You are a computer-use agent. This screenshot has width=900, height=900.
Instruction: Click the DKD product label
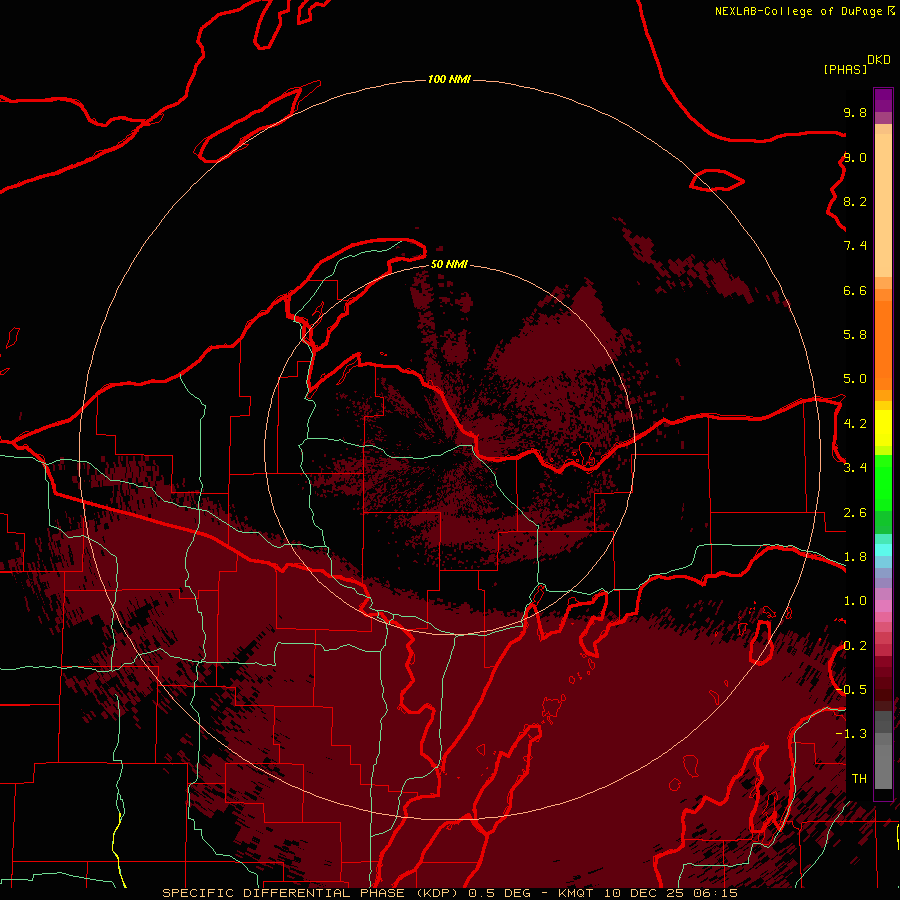879,59
